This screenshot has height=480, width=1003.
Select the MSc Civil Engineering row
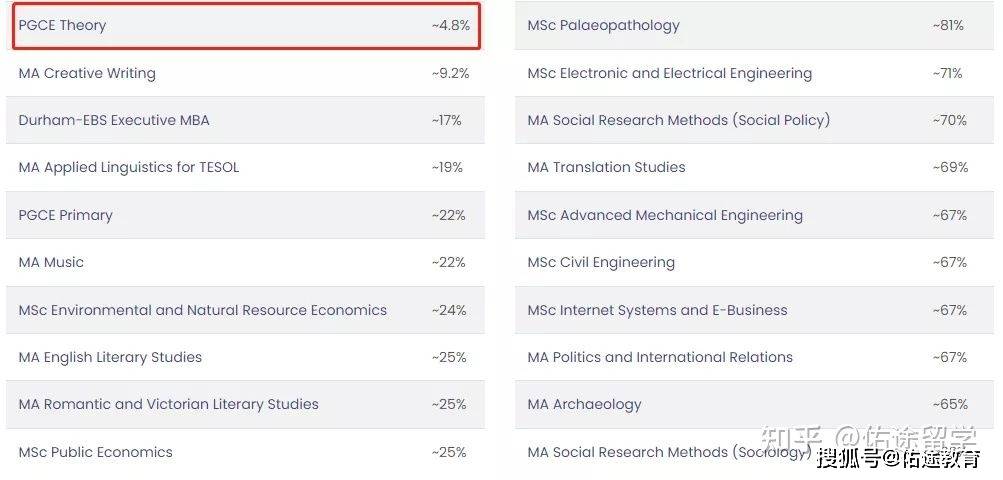click(754, 262)
